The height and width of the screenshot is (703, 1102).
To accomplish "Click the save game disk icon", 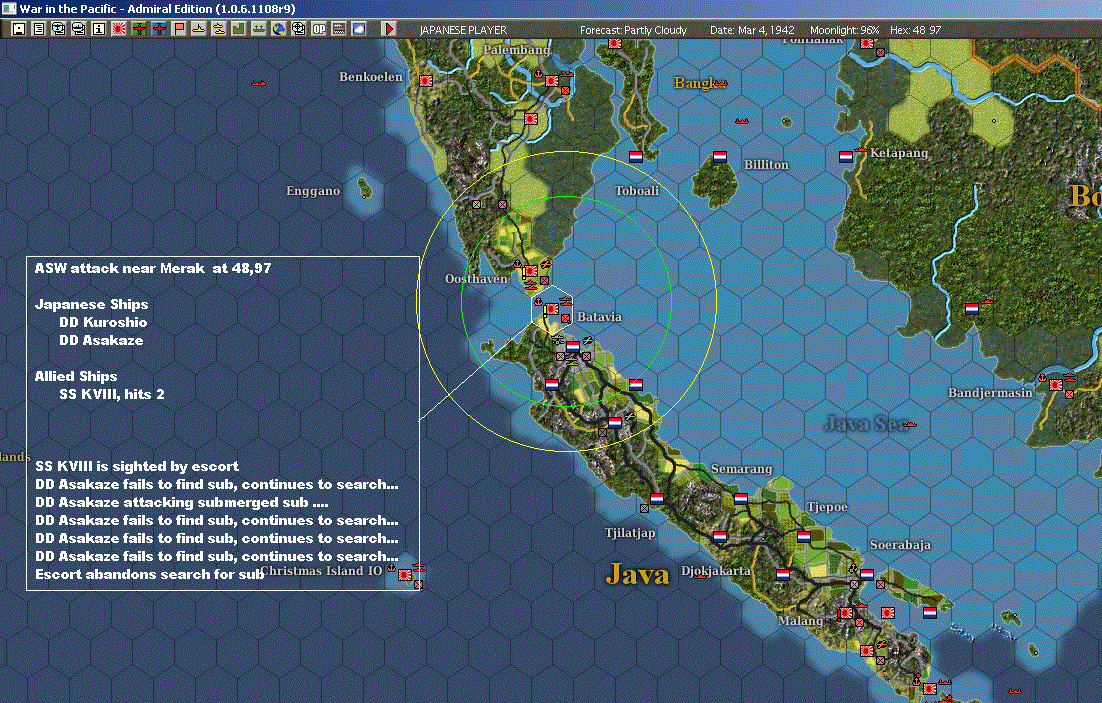I will click(x=19, y=29).
